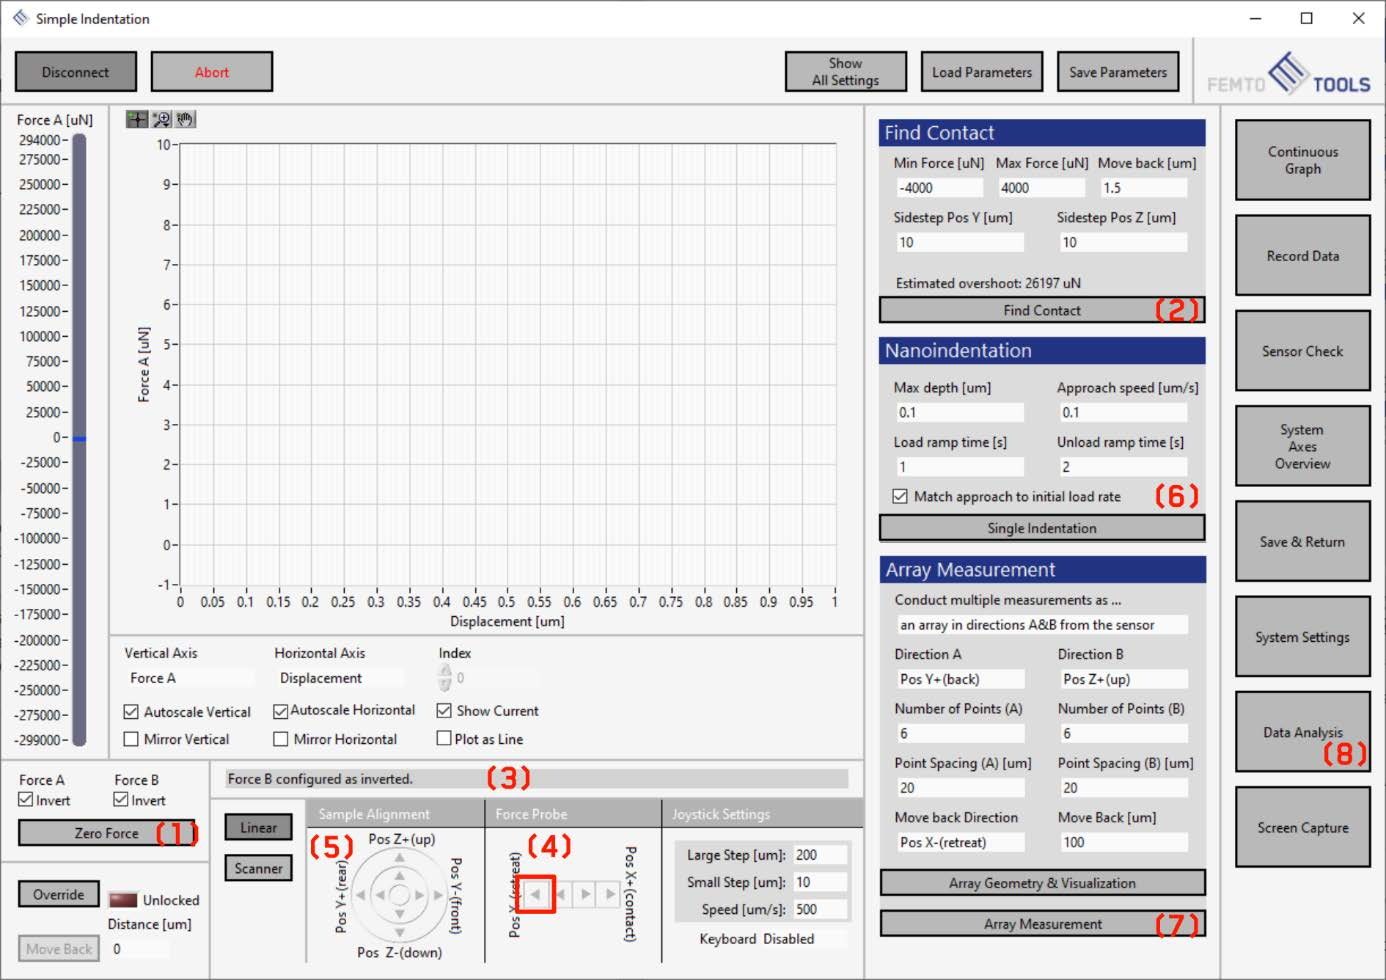The width and height of the screenshot is (1386, 980).
Task: Switch to the Scanner stage mode
Action: coord(258,868)
